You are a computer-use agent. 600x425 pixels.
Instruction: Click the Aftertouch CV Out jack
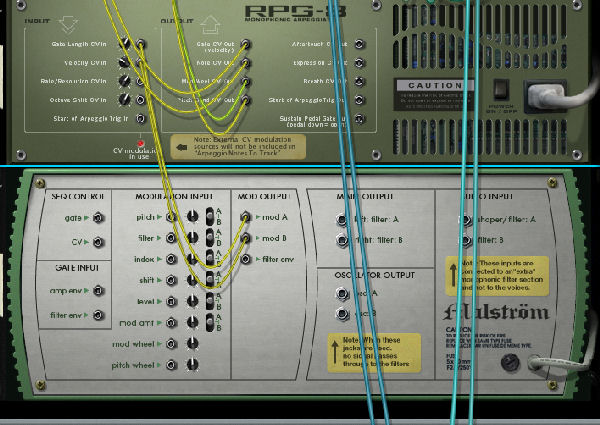[359, 44]
